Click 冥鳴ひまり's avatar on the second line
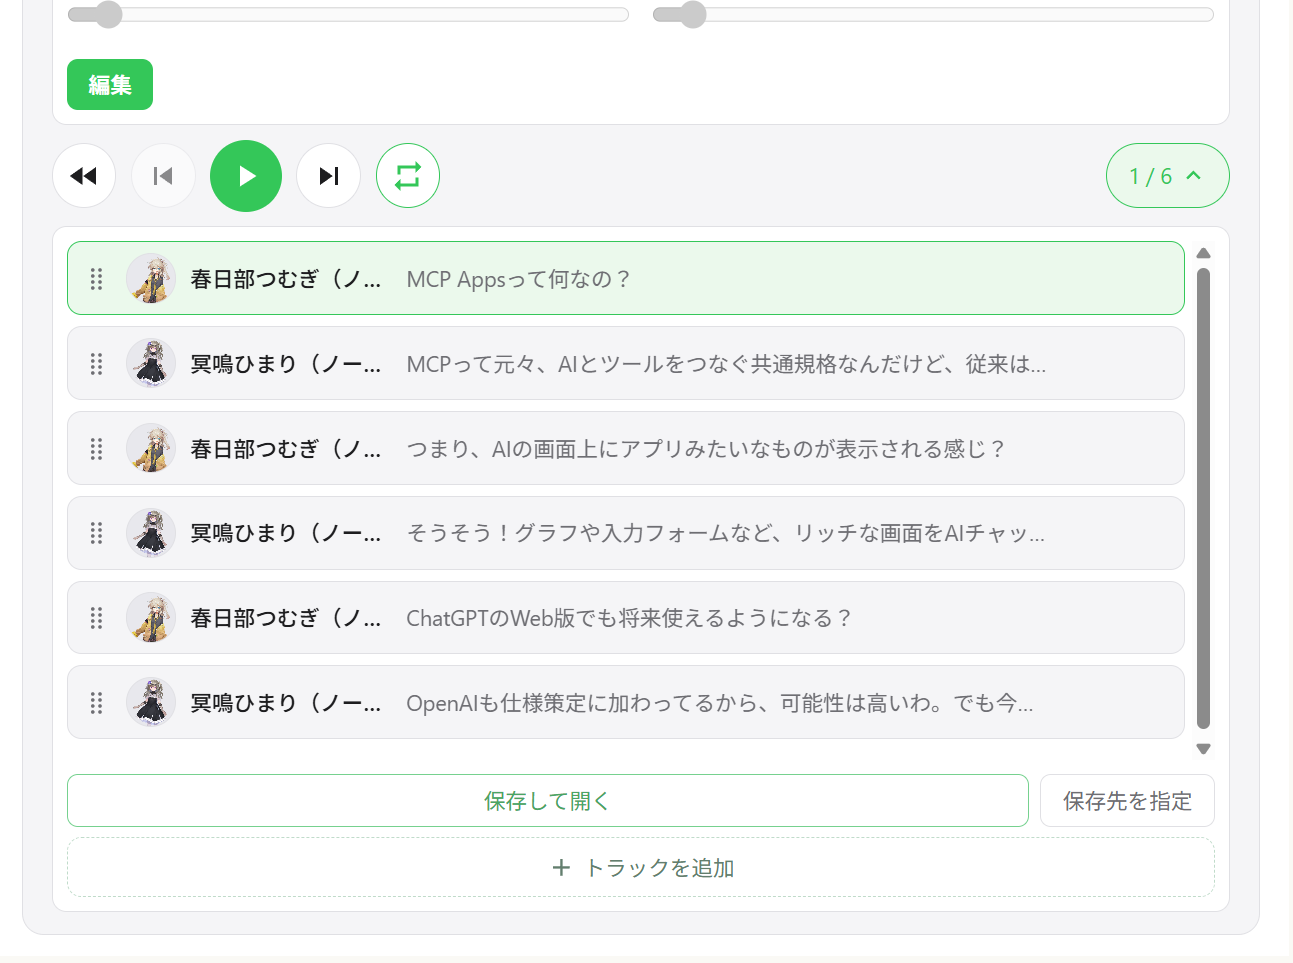Screen dimensions: 1293x963 coord(151,364)
